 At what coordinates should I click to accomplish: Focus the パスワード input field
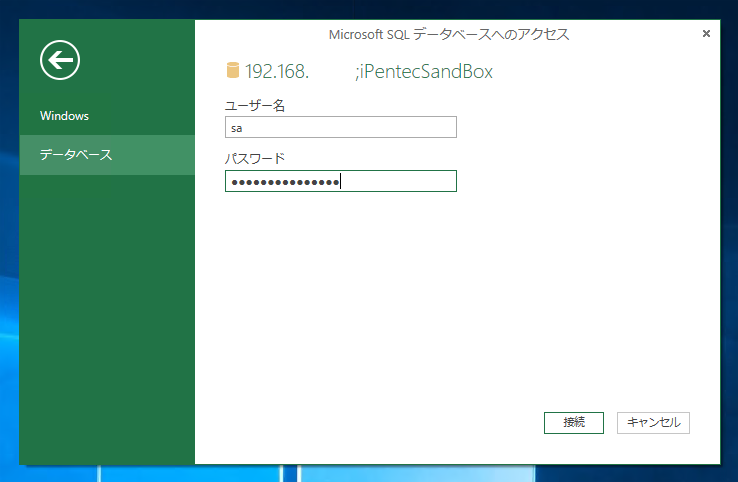(x=341, y=181)
